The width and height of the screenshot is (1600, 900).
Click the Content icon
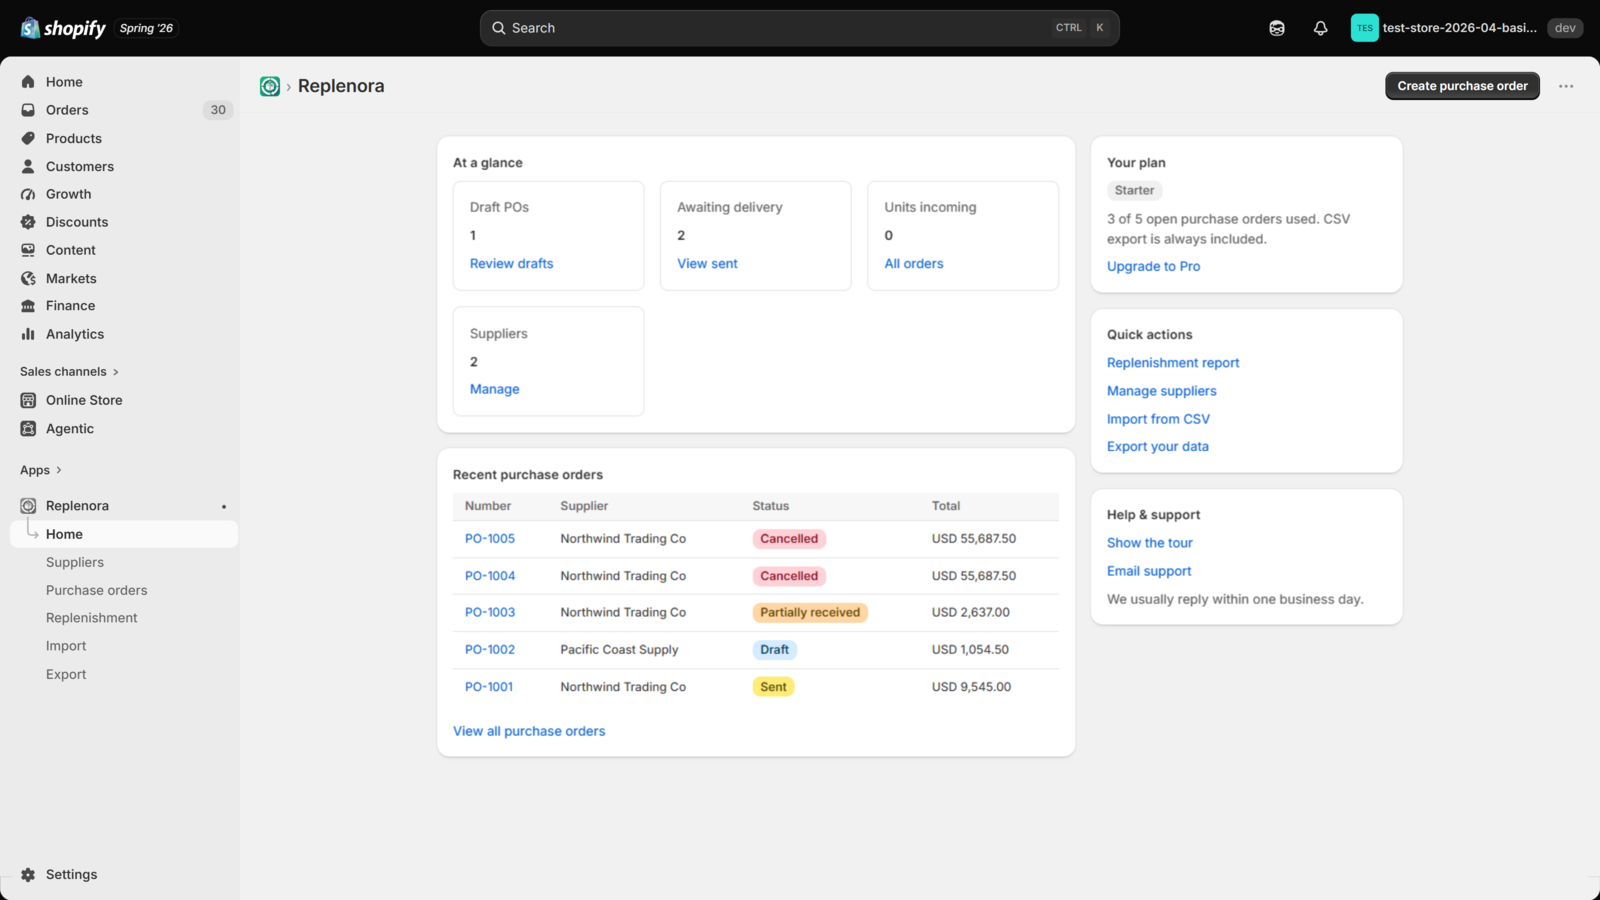click(x=28, y=250)
